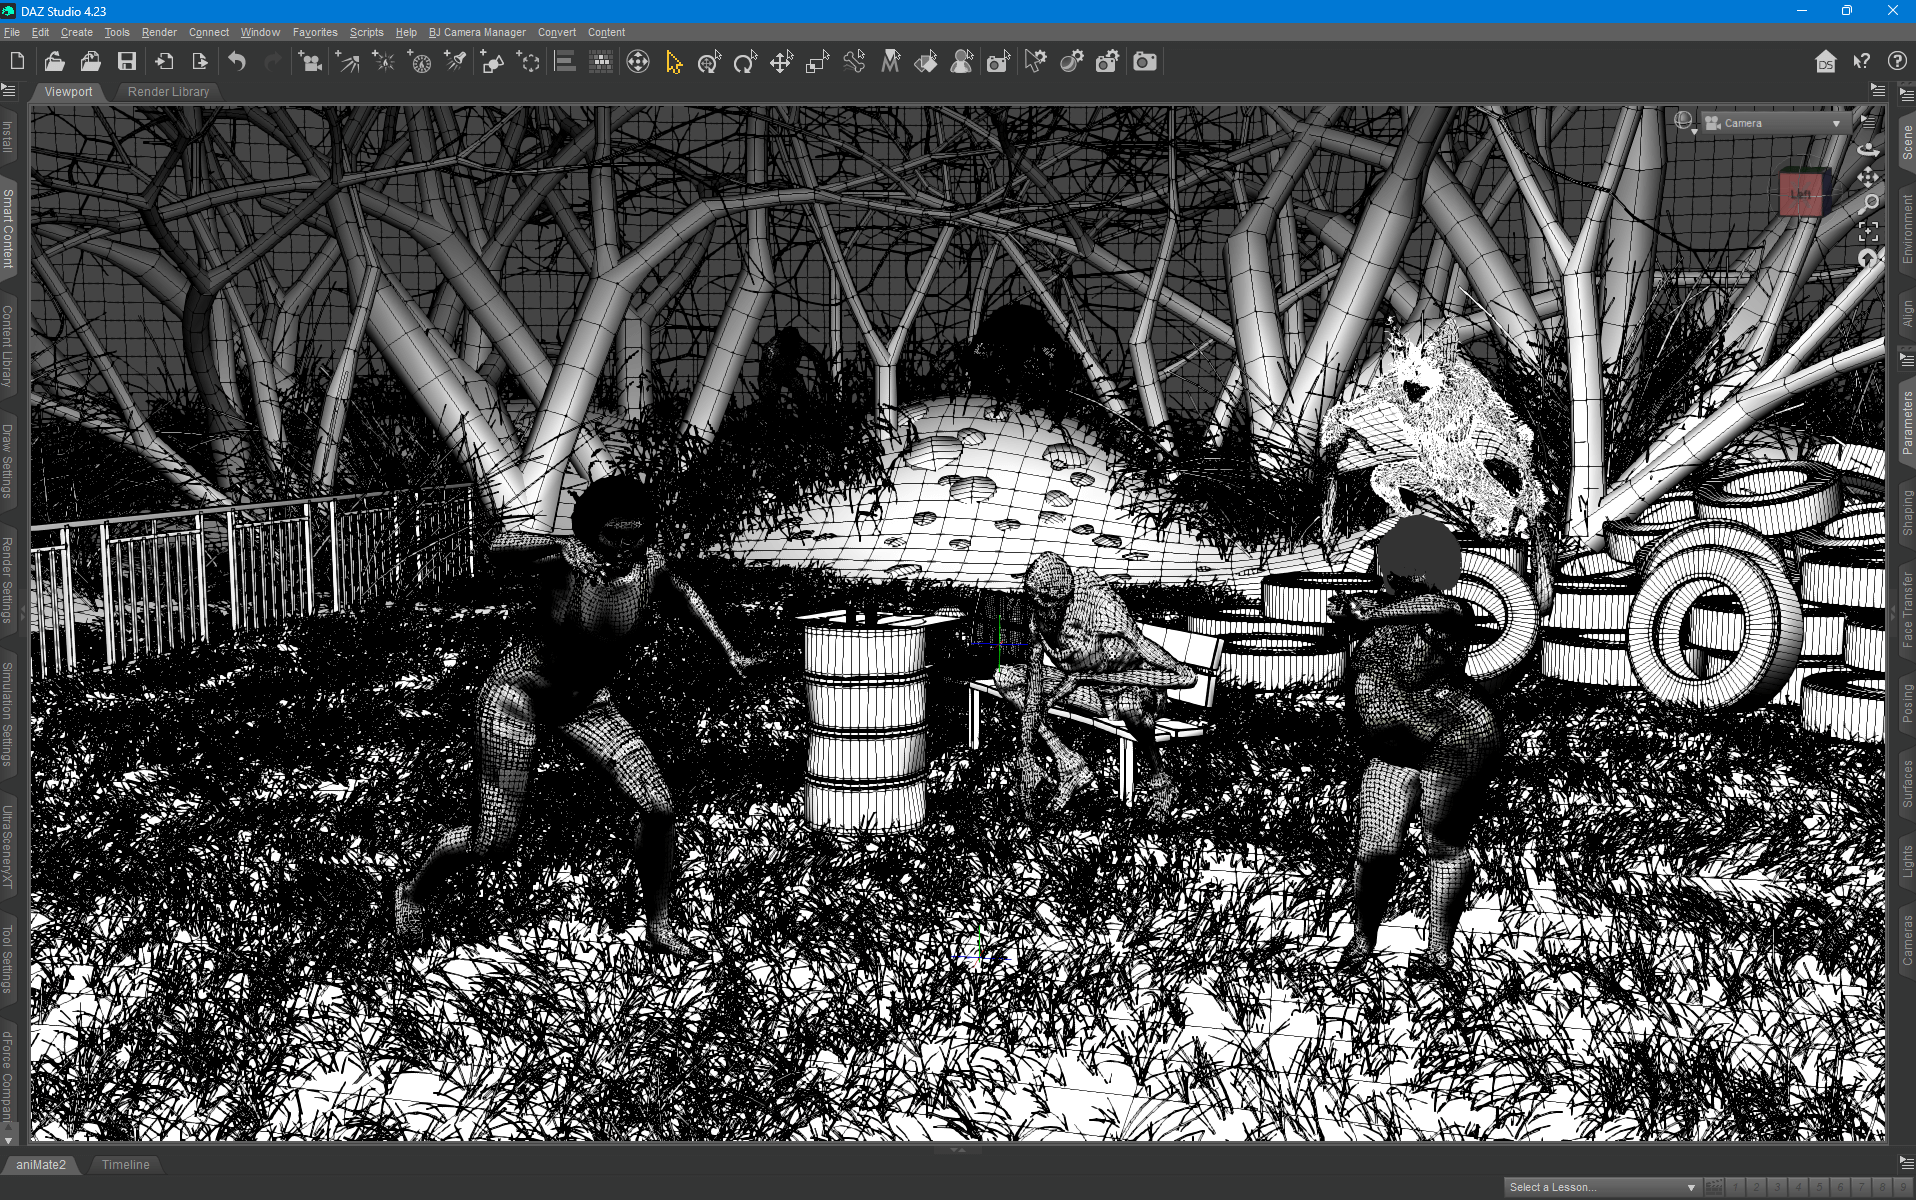Undo the last action

tap(237, 62)
